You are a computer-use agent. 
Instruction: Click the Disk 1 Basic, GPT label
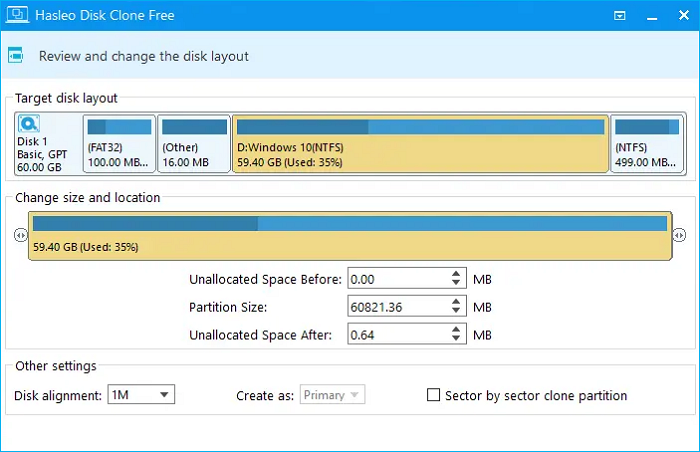(42, 154)
